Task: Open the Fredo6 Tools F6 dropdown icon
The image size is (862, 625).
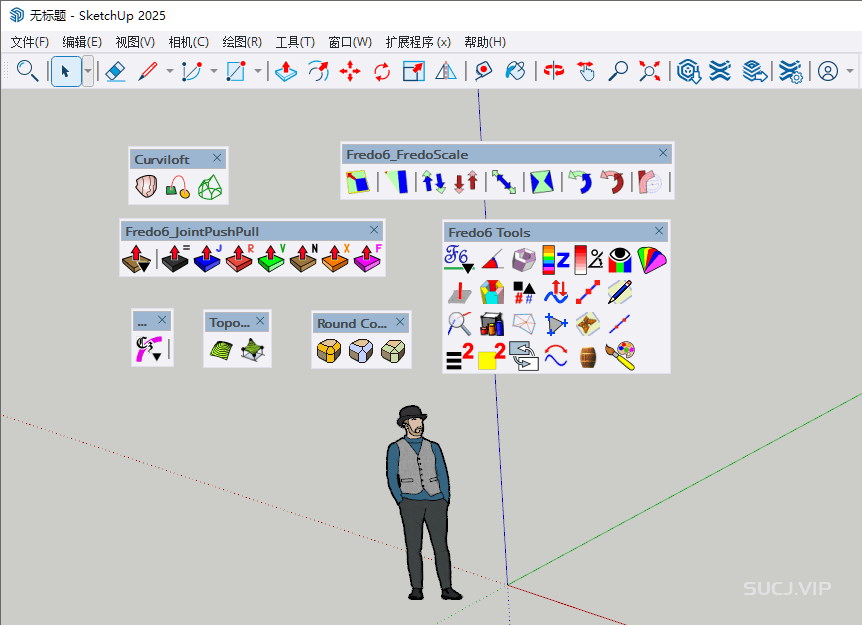Action: click(458, 259)
